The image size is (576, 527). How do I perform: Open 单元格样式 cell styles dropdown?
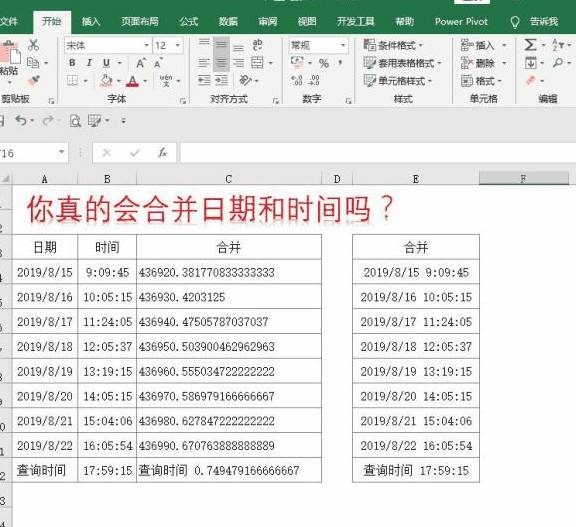[397, 80]
